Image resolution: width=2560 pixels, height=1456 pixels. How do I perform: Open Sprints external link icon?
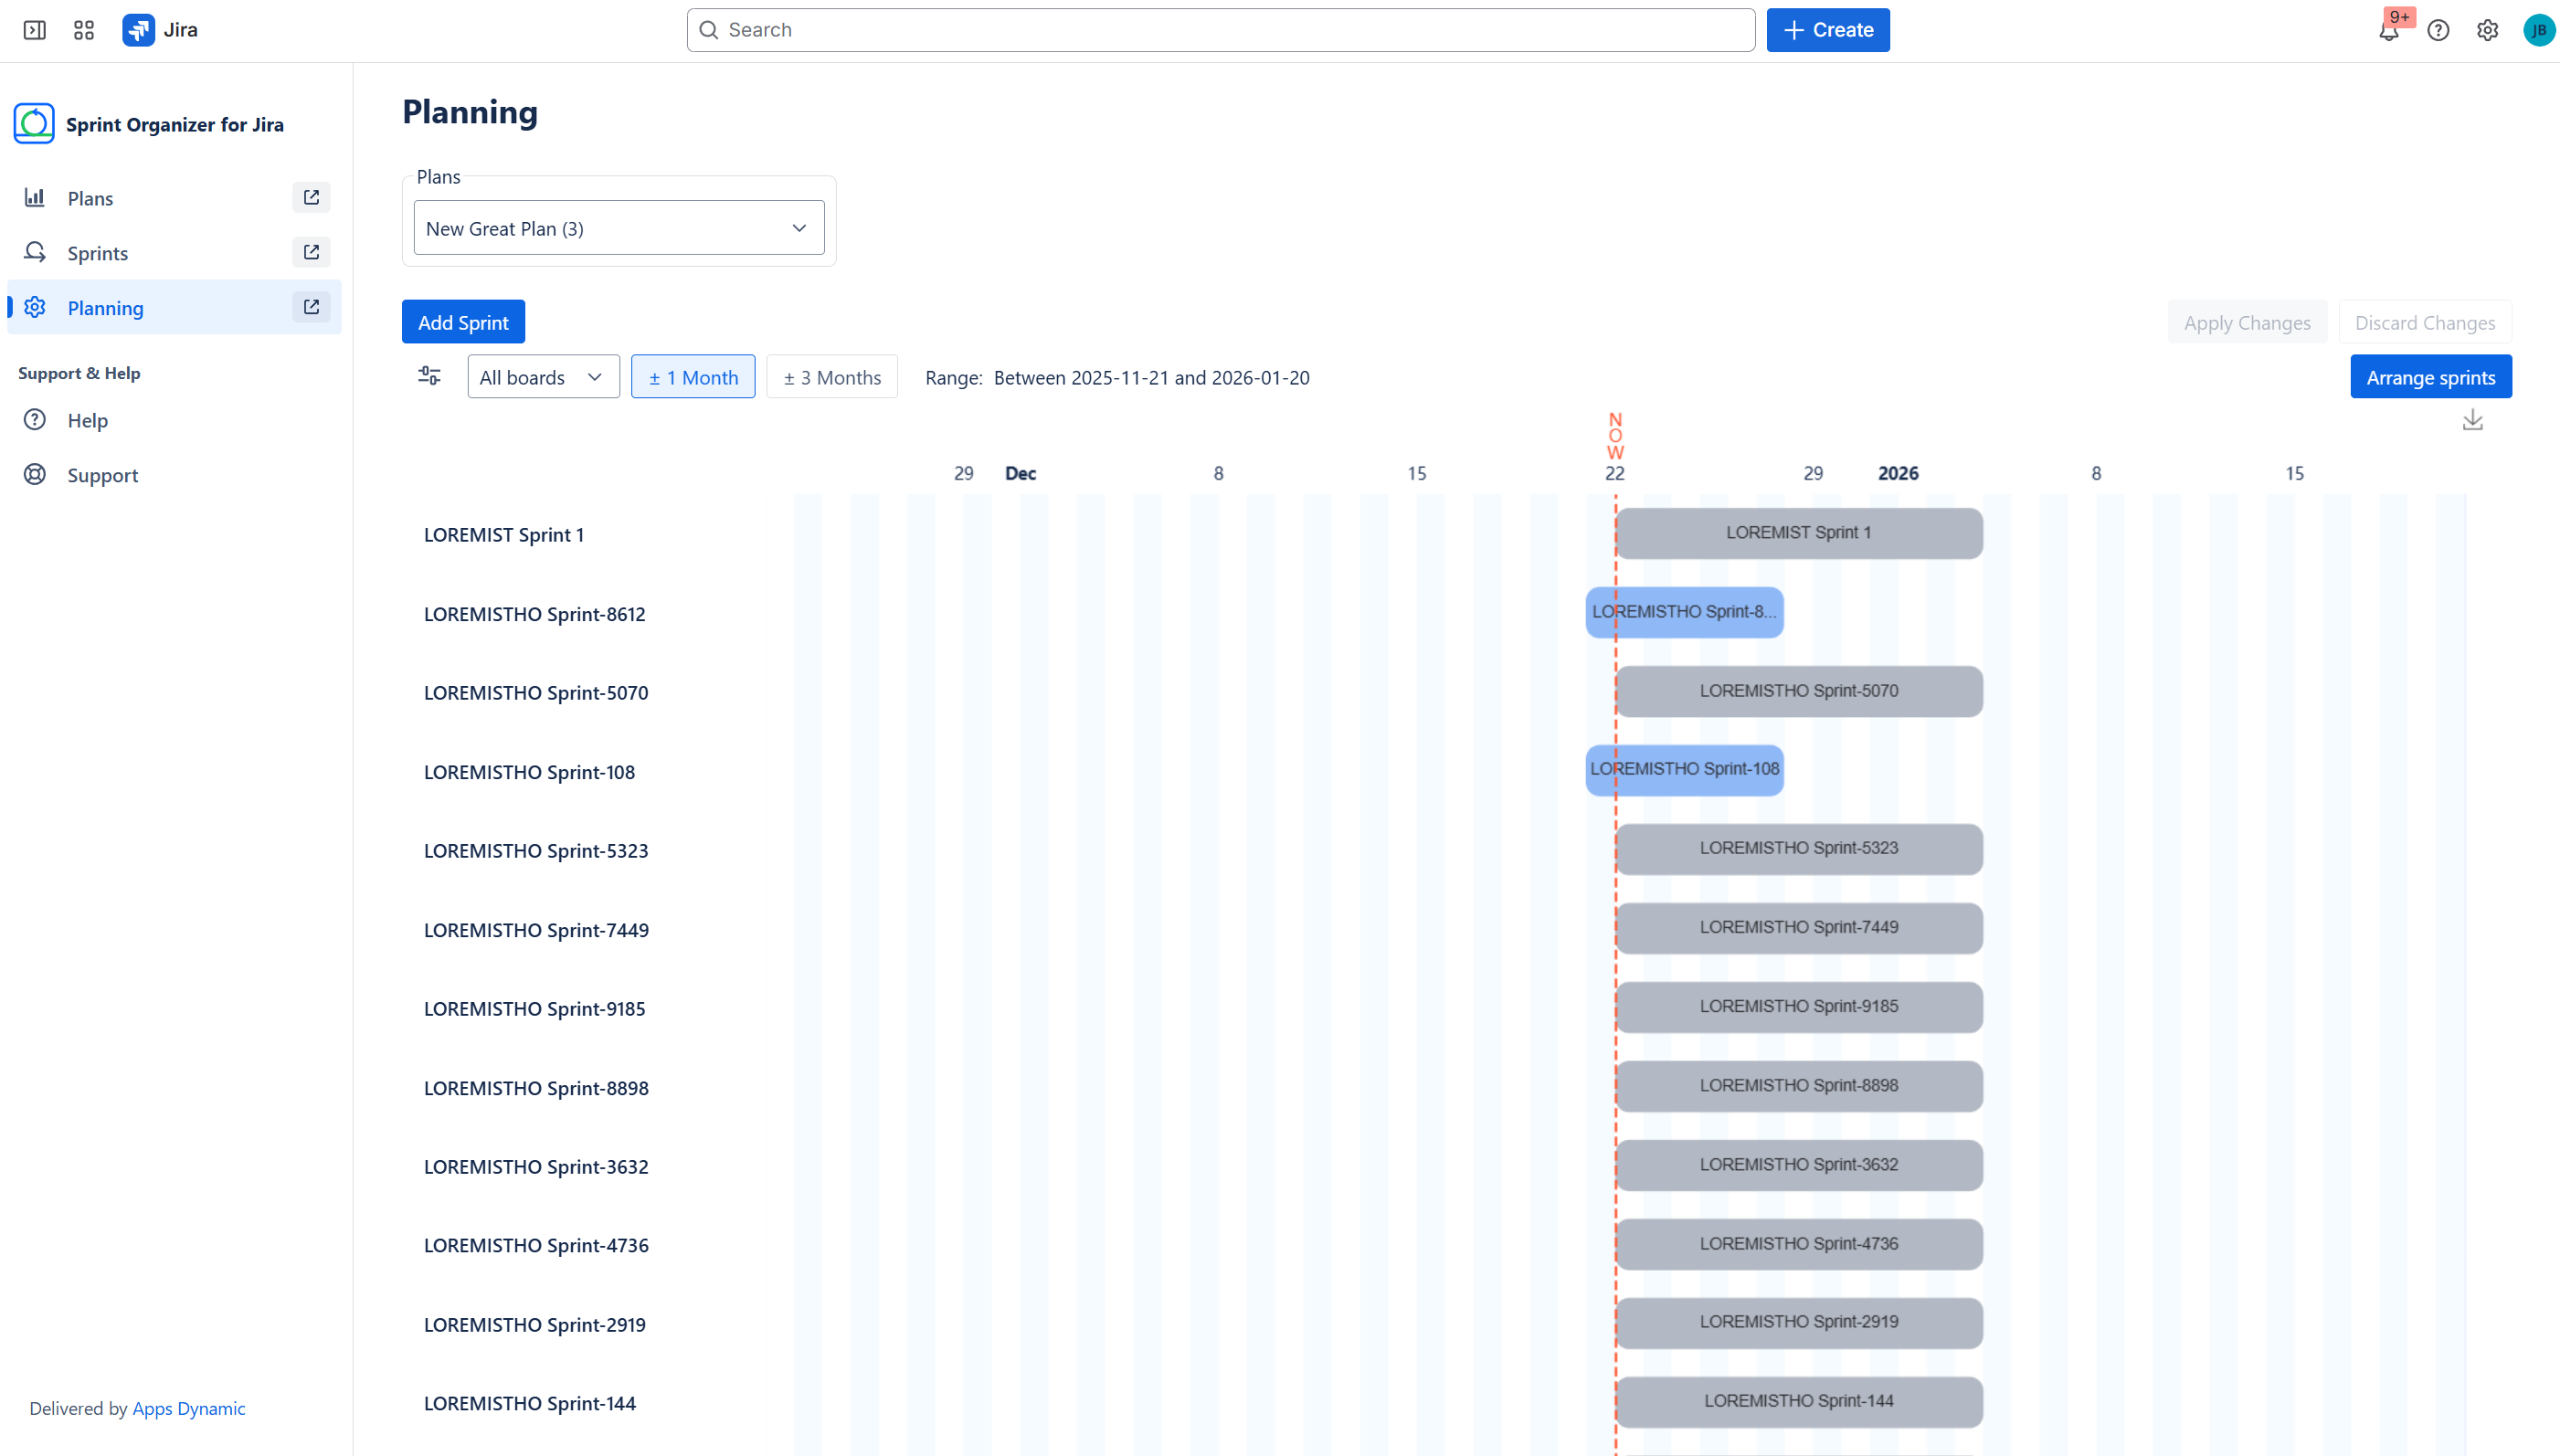point(311,252)
